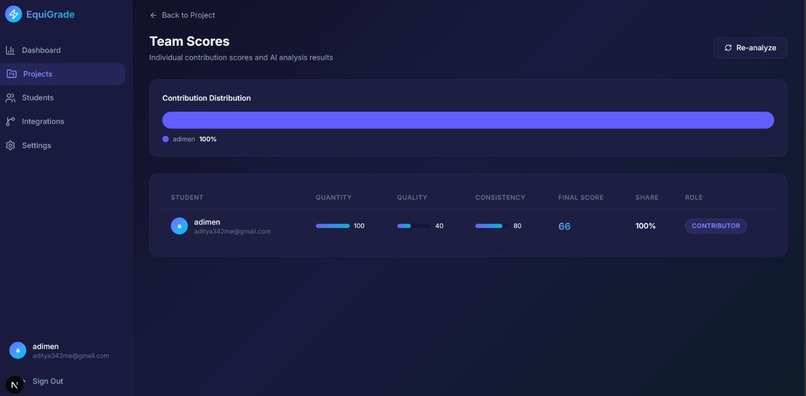This screenshot has width=806, height=396.
Task: Click the Dashboard bar chart icon
Action: tap(10, 50)
